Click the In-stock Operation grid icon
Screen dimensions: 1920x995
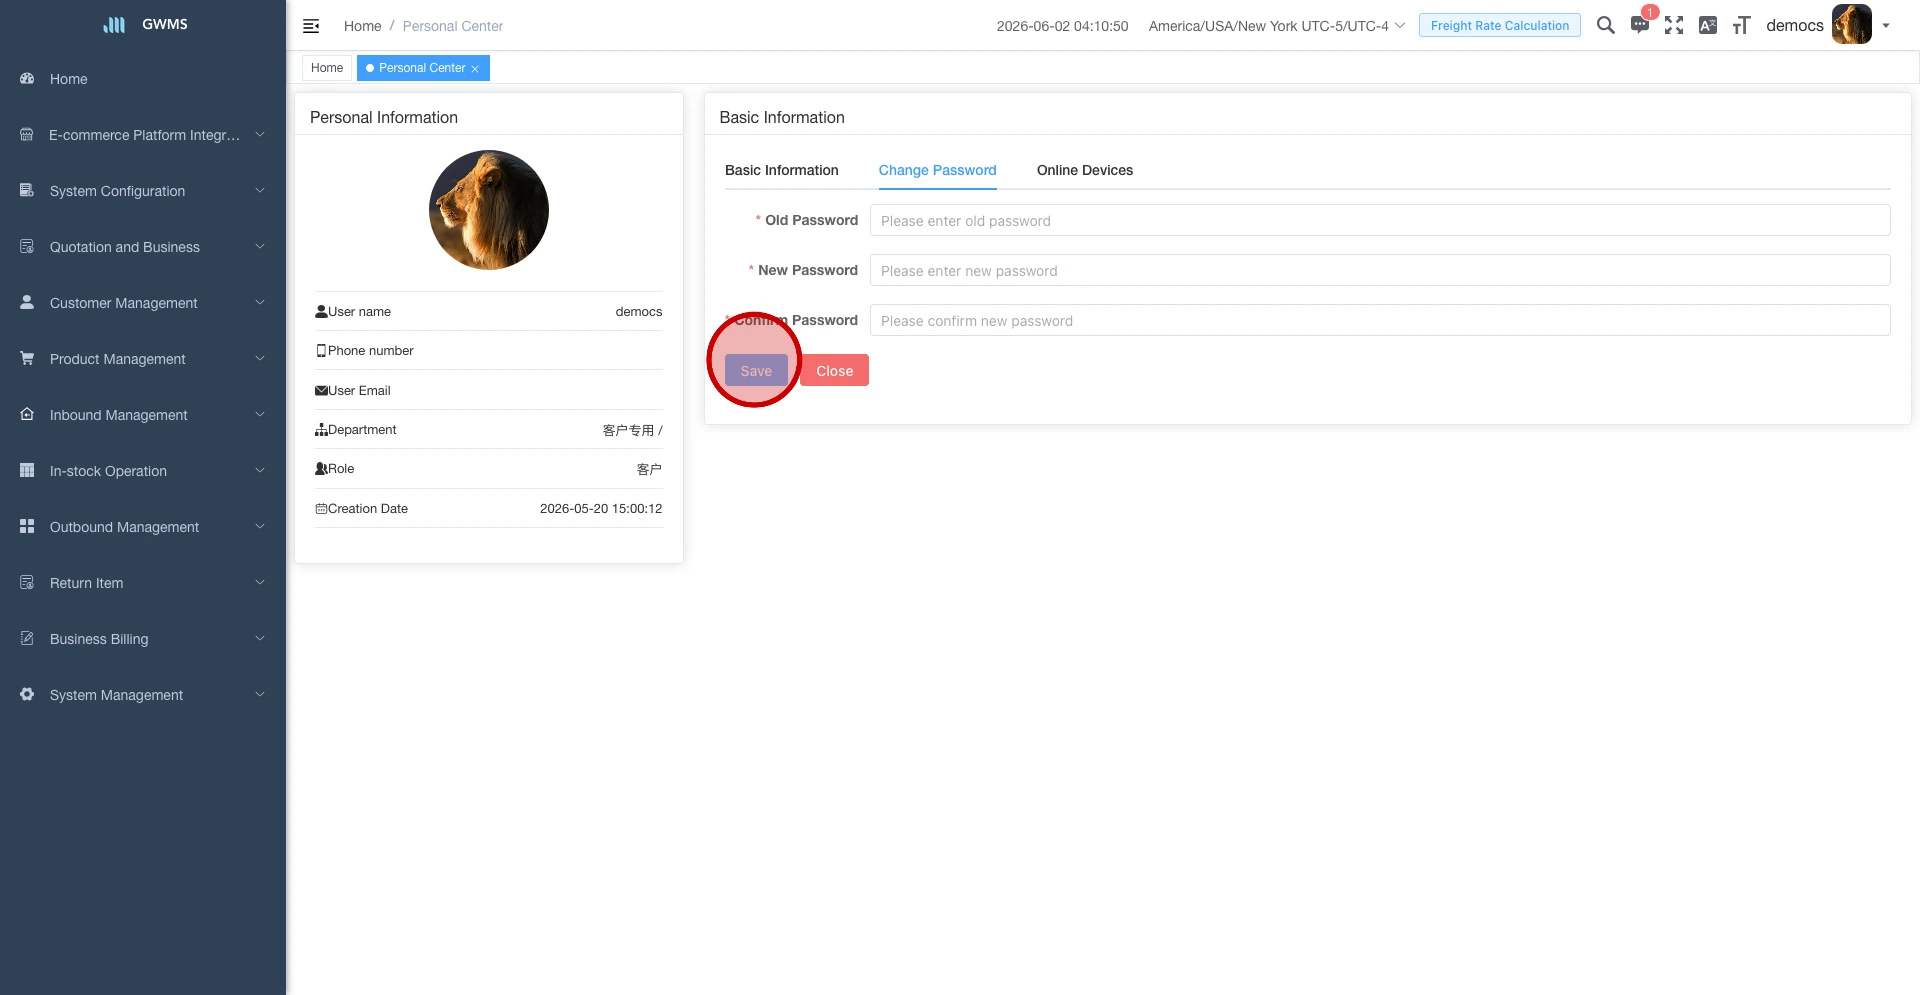click(x=27, y=471)
